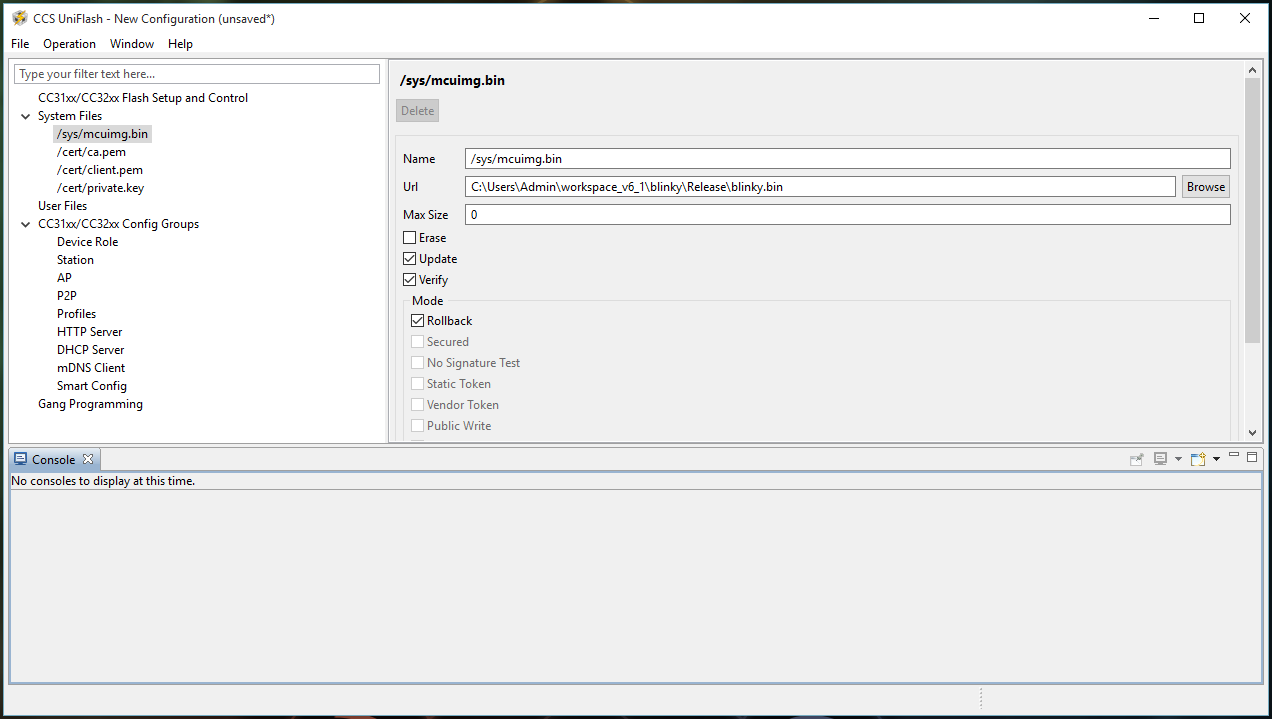Open the Open Console dropdown arrow
Viewport: 1272px width, 719px height.
coord(1216,460)
